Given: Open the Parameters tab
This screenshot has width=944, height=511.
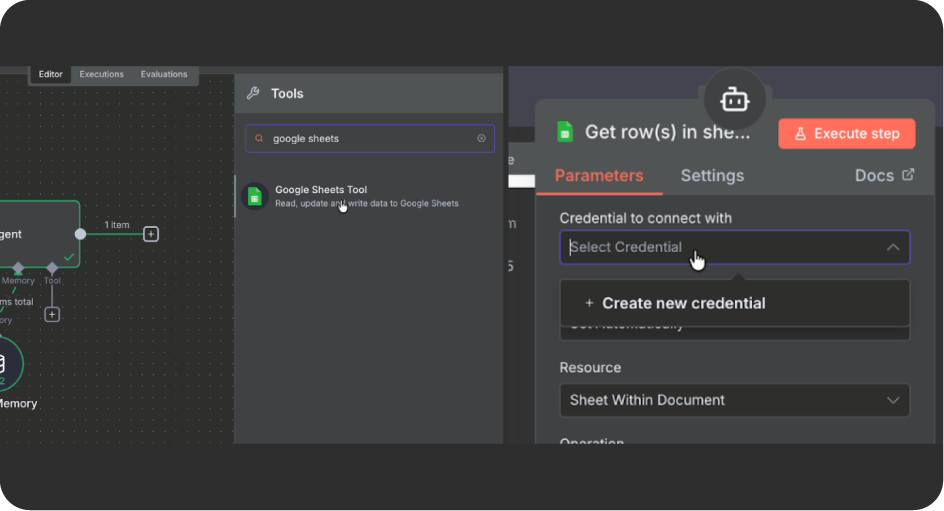Looking at the screenshot, I should [599, 176].
